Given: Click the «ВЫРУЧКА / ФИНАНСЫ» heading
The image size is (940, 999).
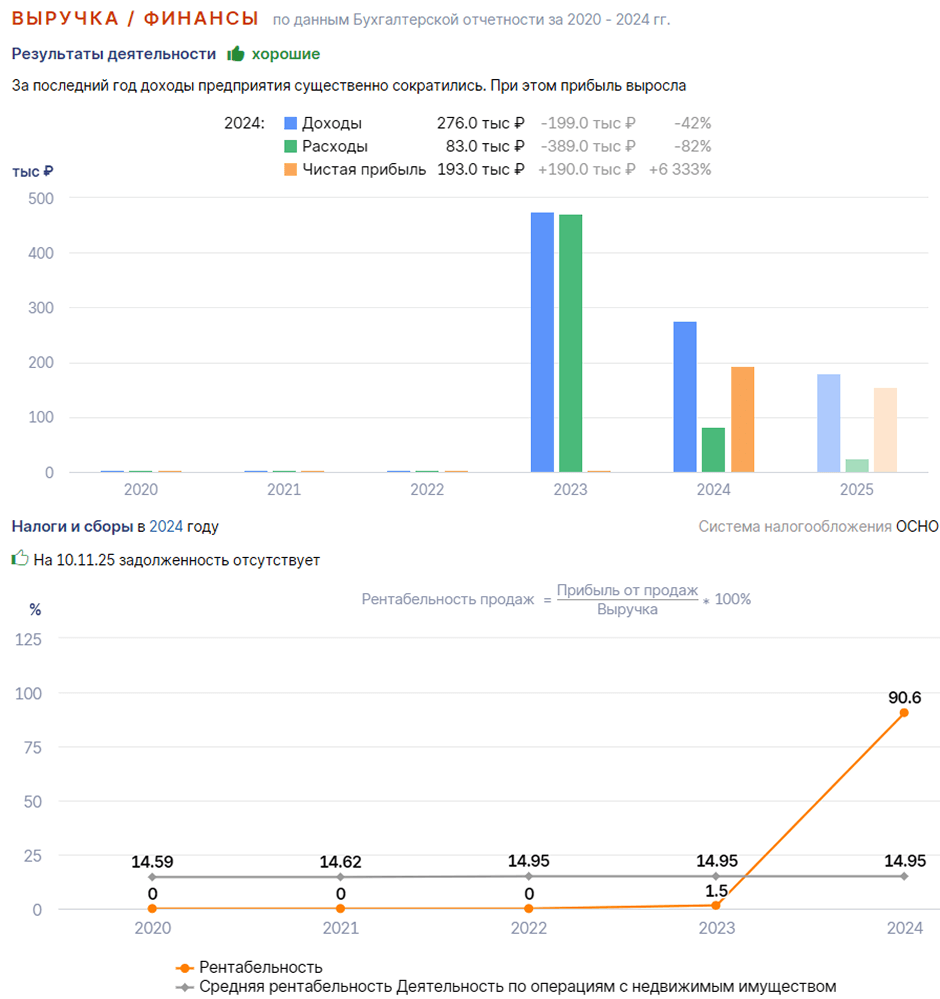Looking at the screenshot, I should click(135, 18).
